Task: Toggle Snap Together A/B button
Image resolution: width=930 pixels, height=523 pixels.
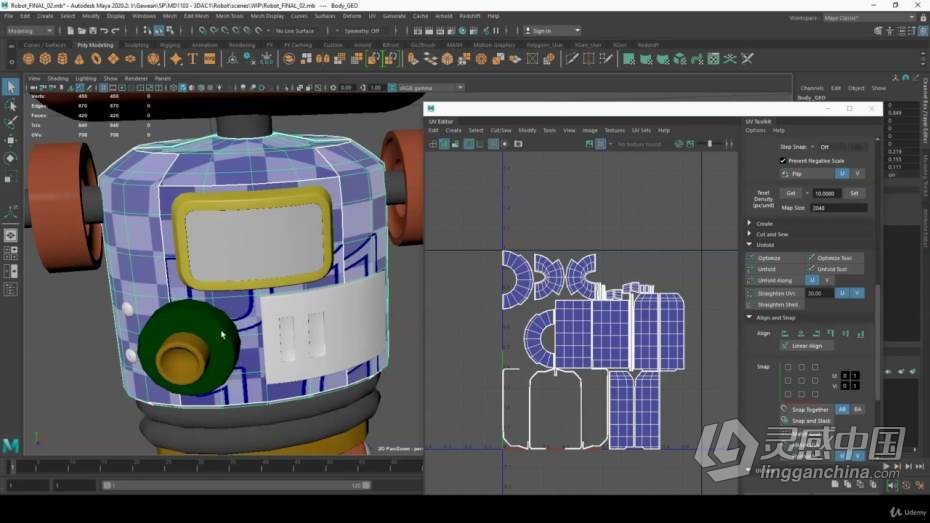Action: (x=842, y=409)
